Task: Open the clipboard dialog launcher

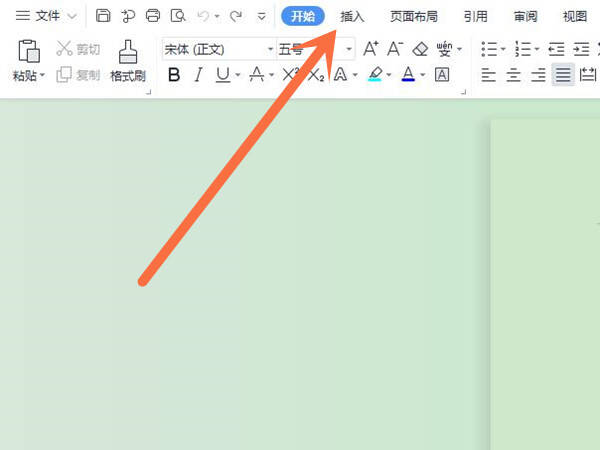Action: click(x=149, y=92)
